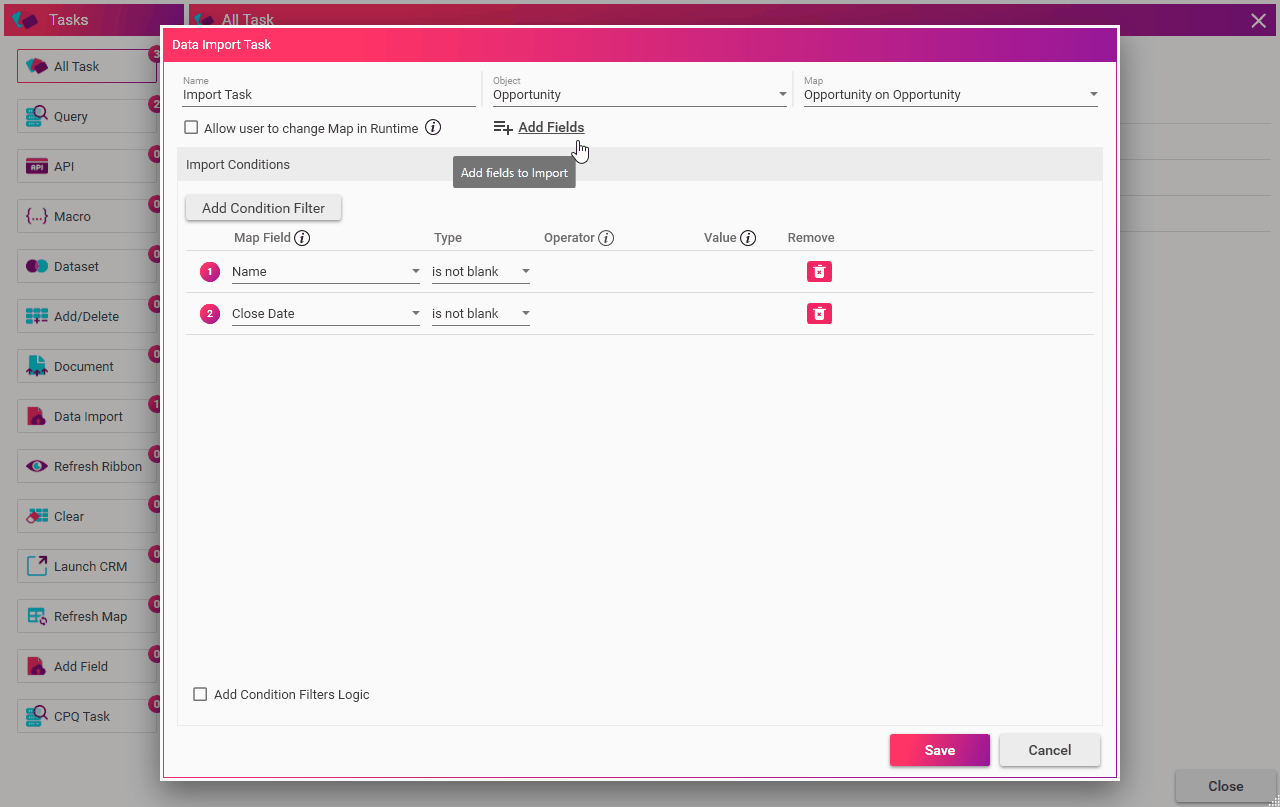1280x807 pixels.
Task: Delete the Name condition row
Action: click(819, 272)
